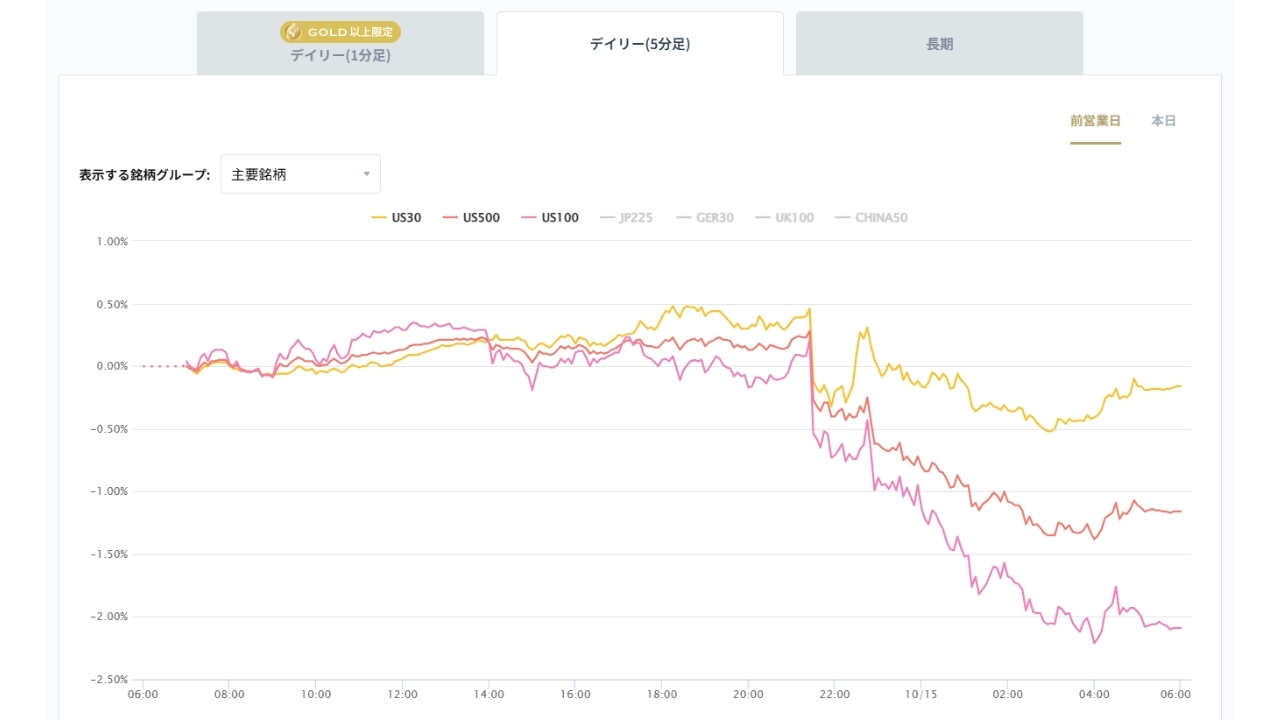Screen dimensions: 1280x720
Task: Click the -2.50% y-axis label
Action: (111, 680)
